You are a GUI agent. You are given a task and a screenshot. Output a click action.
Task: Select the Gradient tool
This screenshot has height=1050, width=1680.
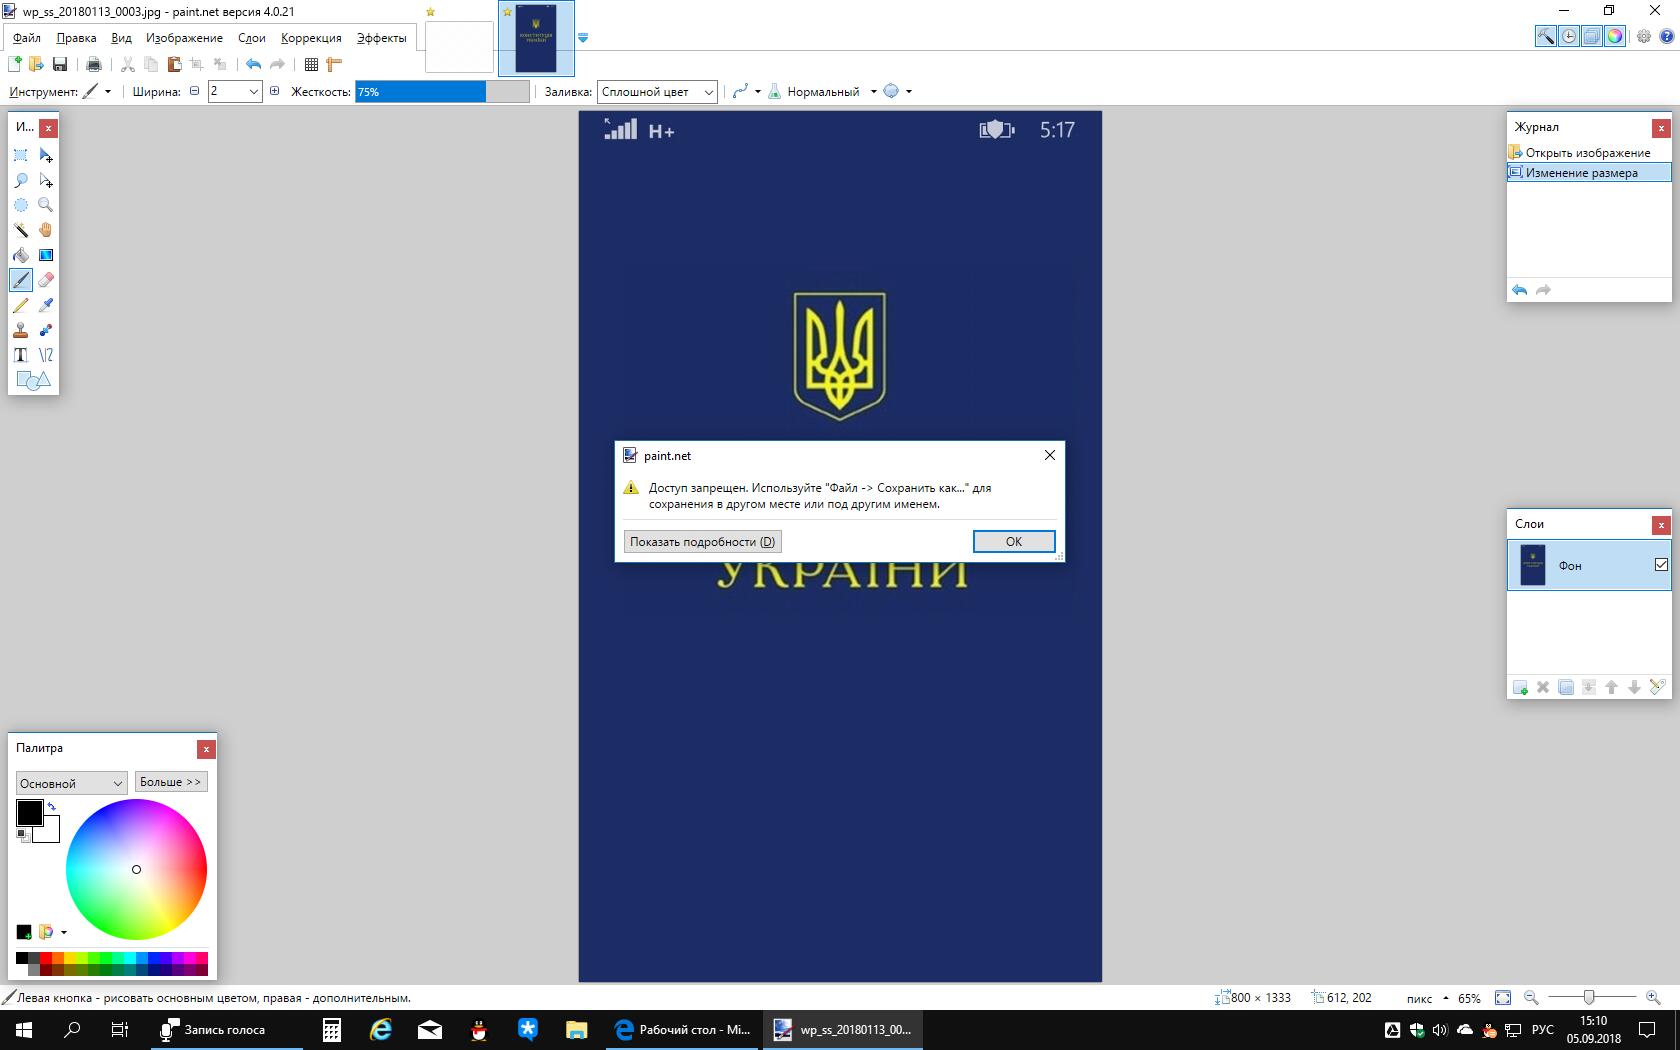46,255
